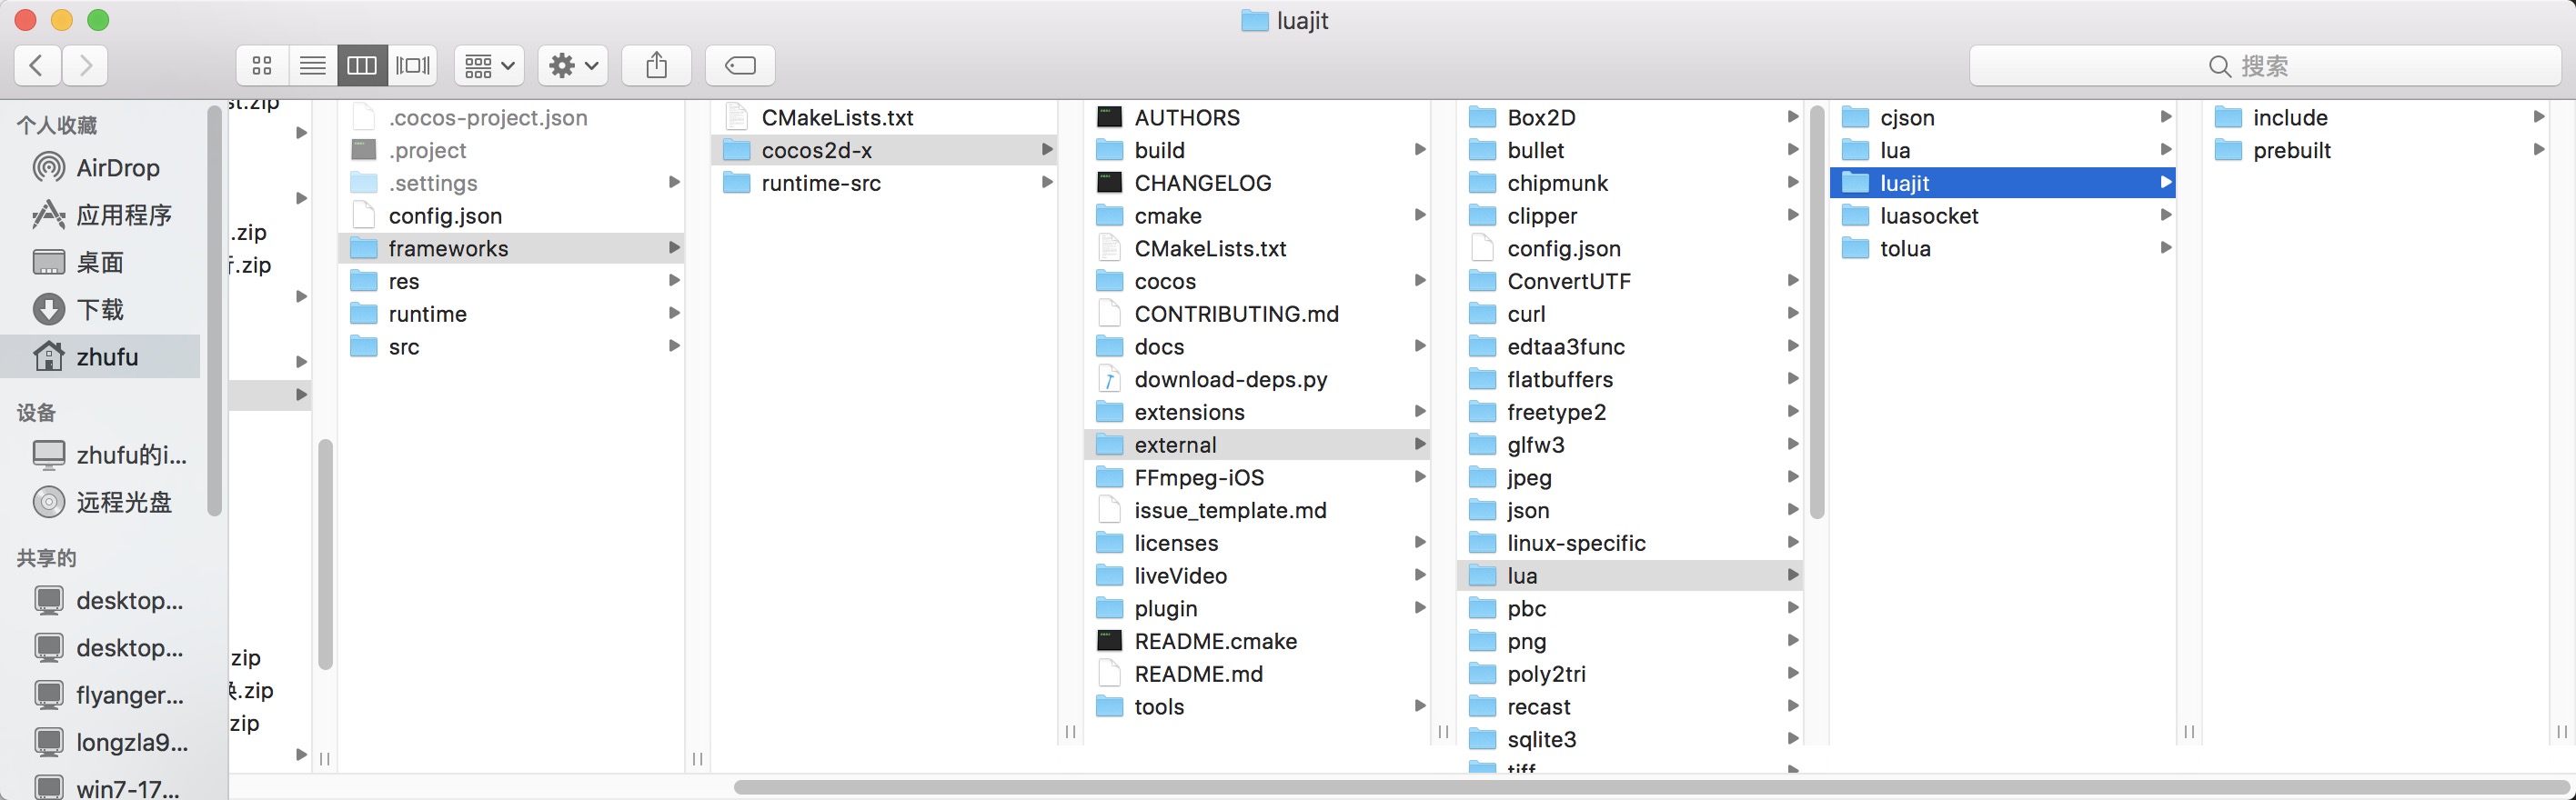This screenshot has width=2576, height=800.
Task: Select the frameworks folder
Action: click(512, 248)
